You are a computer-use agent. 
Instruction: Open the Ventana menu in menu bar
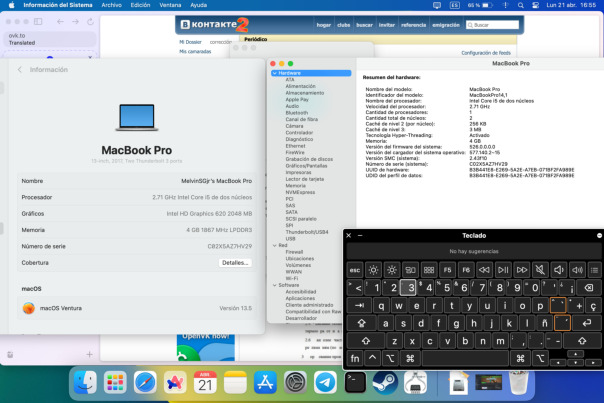coord(168,5)
